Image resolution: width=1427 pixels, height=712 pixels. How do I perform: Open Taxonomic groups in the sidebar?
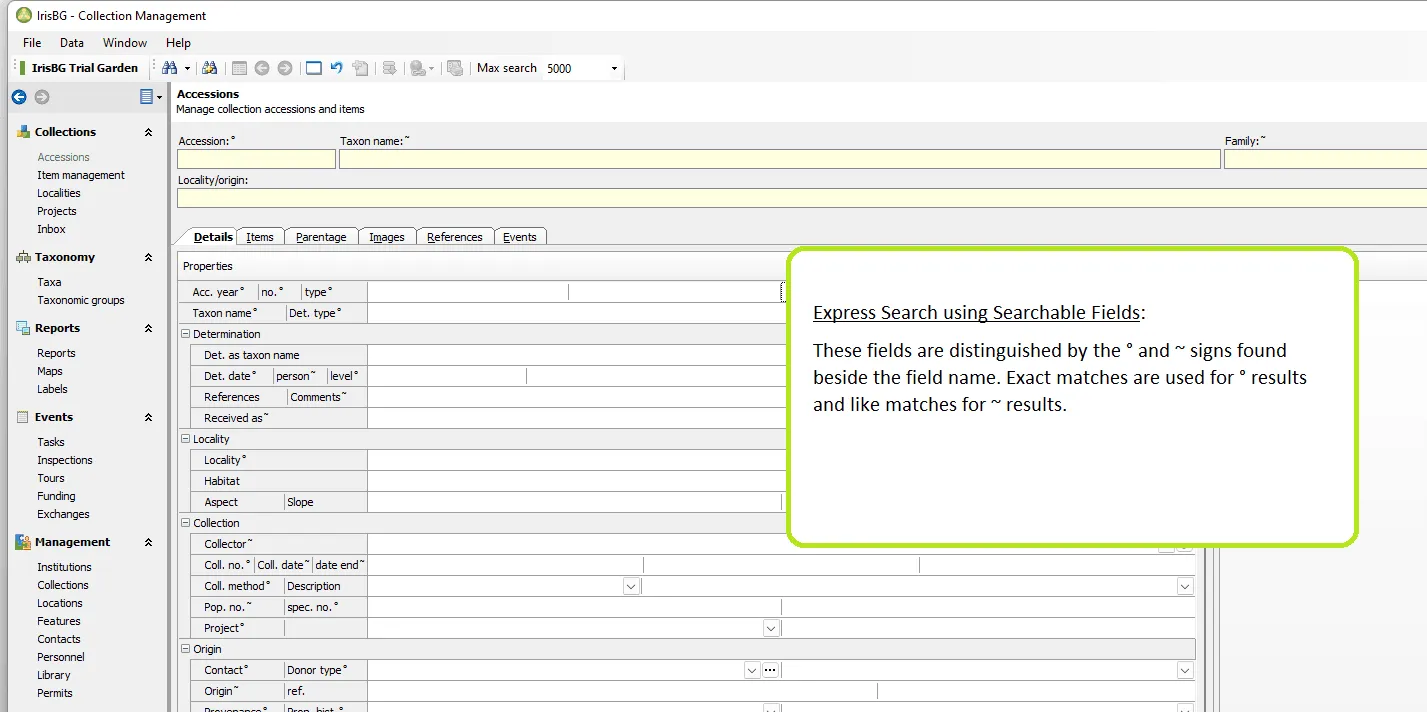click(x=81, y=300)
